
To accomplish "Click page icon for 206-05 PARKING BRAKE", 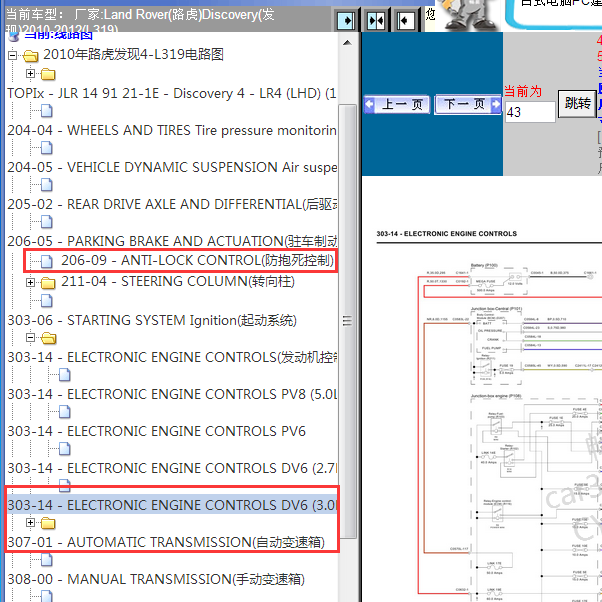I will tap(46, 222).
